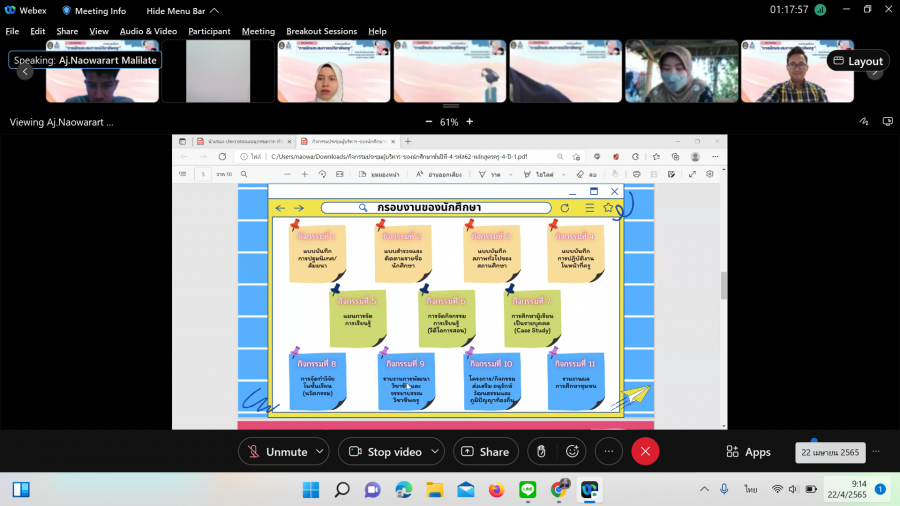Click the Share button
Viewport: 900px width, 506px height.
tap(485, 452)
